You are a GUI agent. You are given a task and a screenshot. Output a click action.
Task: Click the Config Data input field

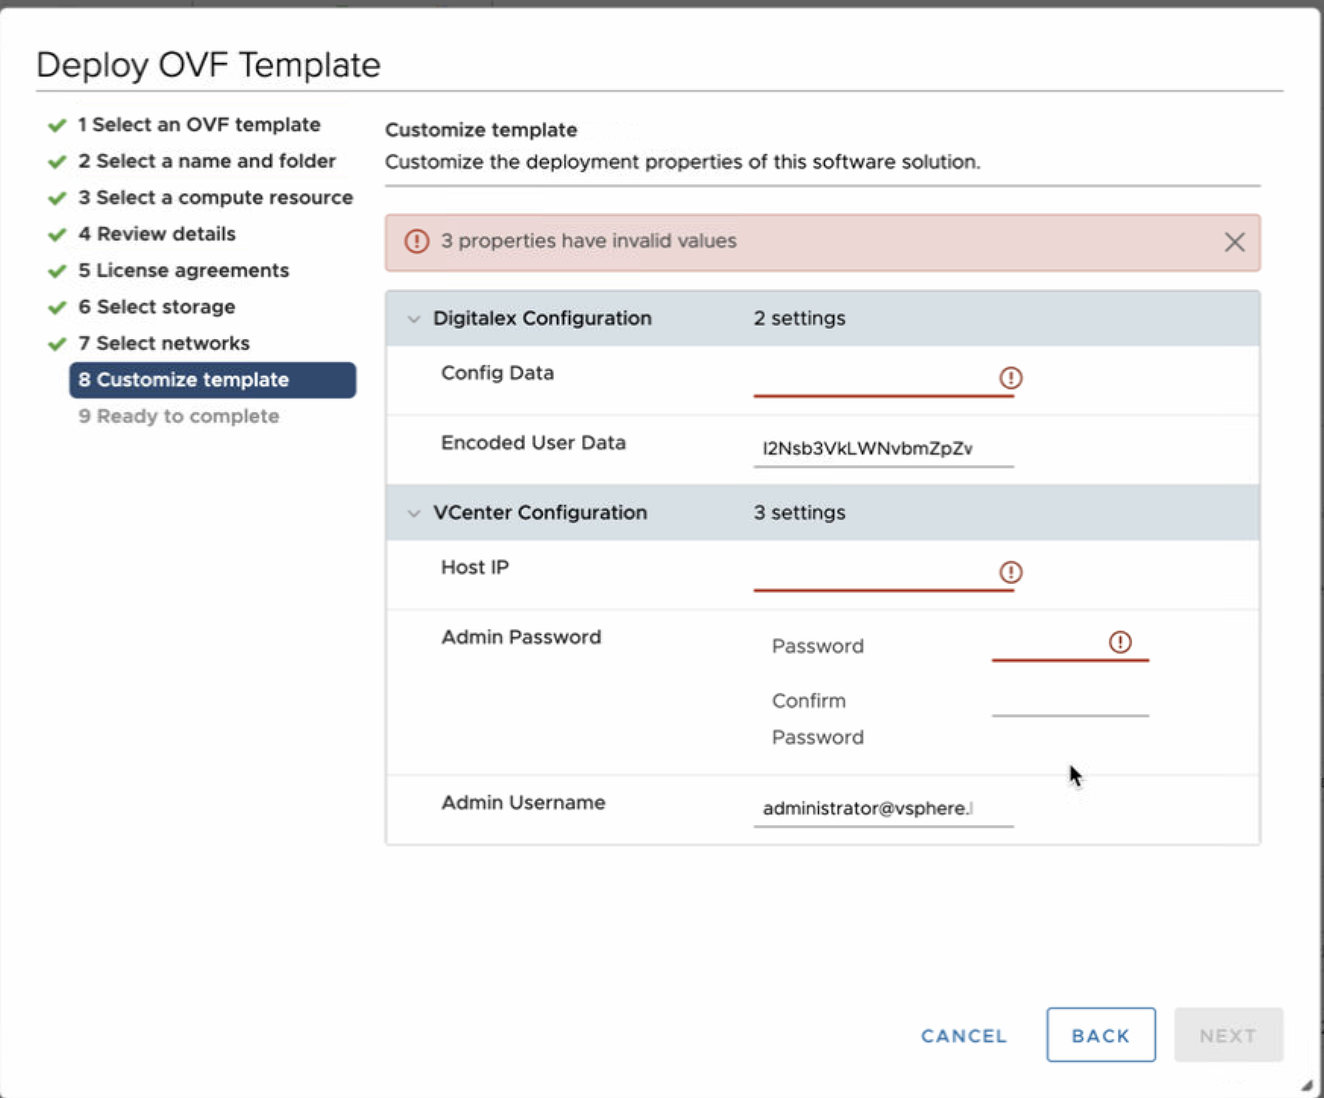coord(873,378)
